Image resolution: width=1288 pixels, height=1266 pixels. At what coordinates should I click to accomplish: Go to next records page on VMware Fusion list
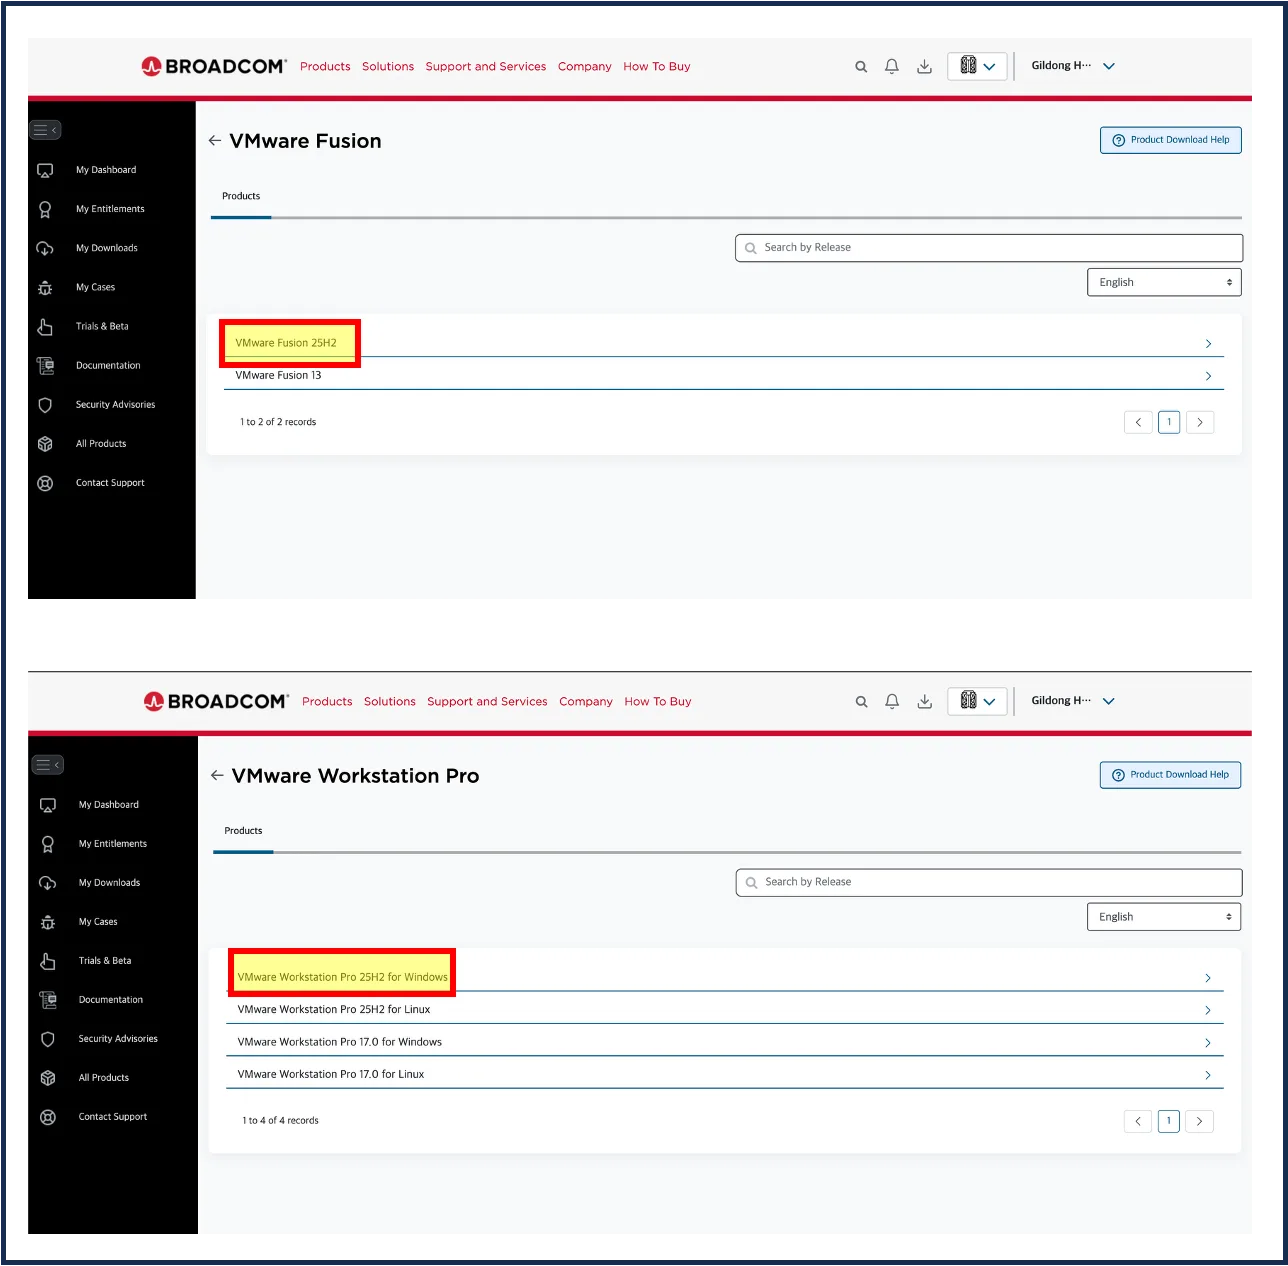click(1200, 422)
